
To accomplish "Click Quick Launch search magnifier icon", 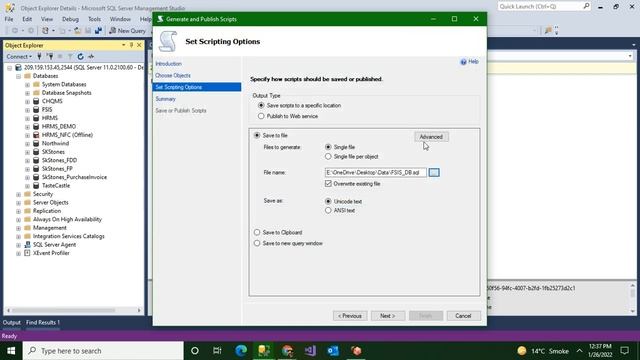I will [x=586, y=6].
